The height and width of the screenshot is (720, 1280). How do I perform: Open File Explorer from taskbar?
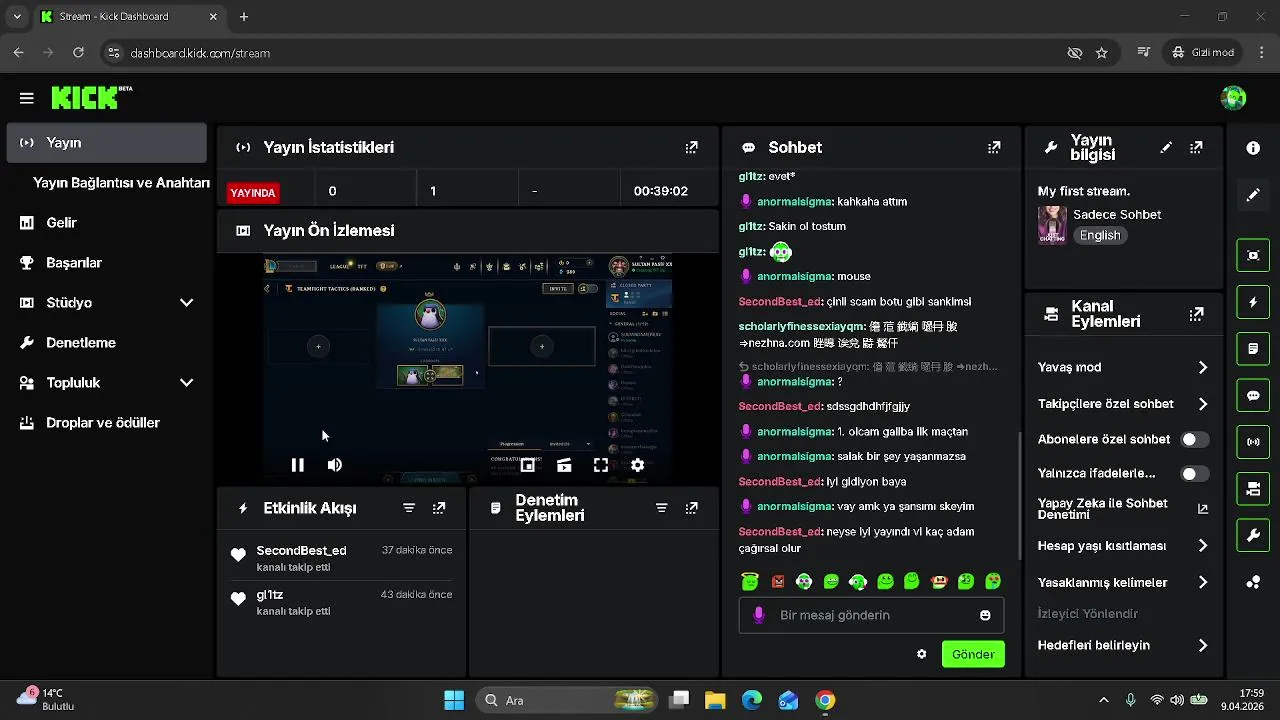[715, 700]
